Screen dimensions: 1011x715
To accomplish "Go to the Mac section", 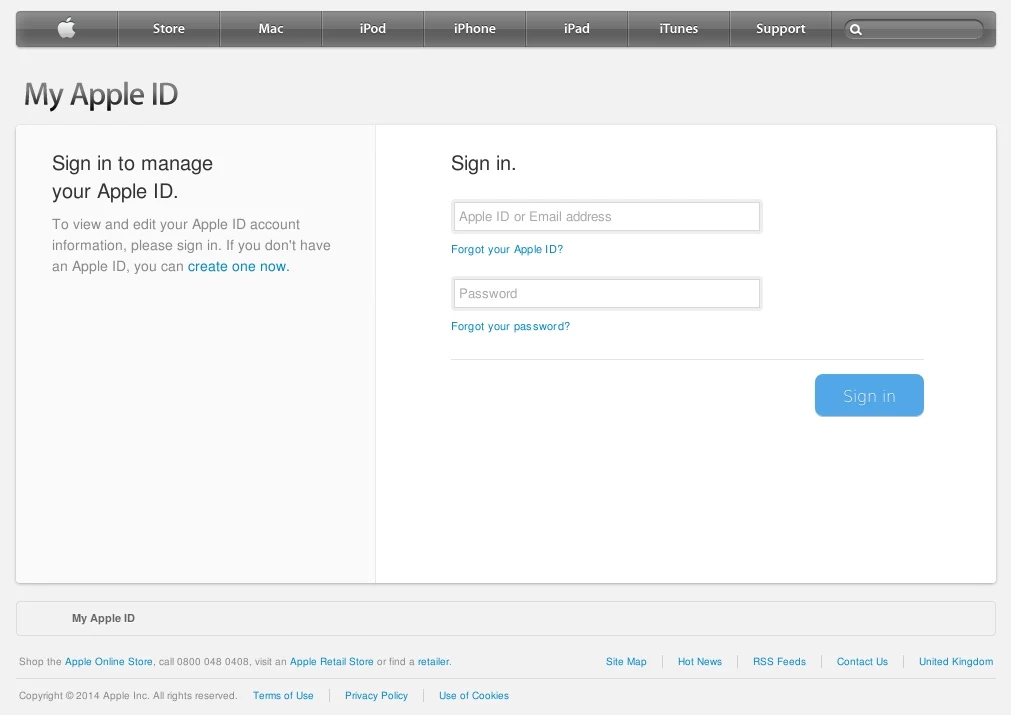I will [271, 28].
